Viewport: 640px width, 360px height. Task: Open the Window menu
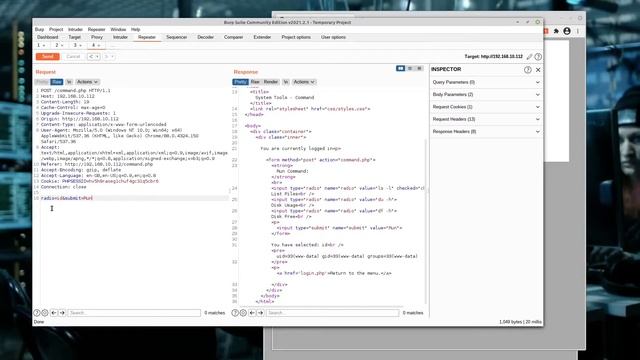118,30
